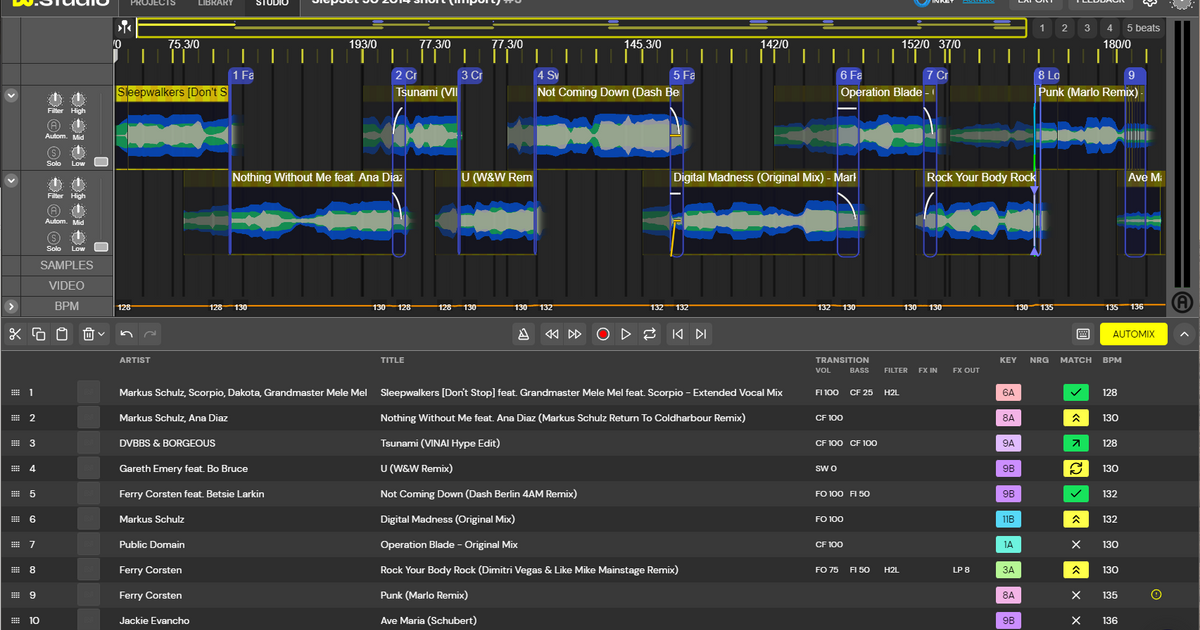Rewind playback

point(551,334)
